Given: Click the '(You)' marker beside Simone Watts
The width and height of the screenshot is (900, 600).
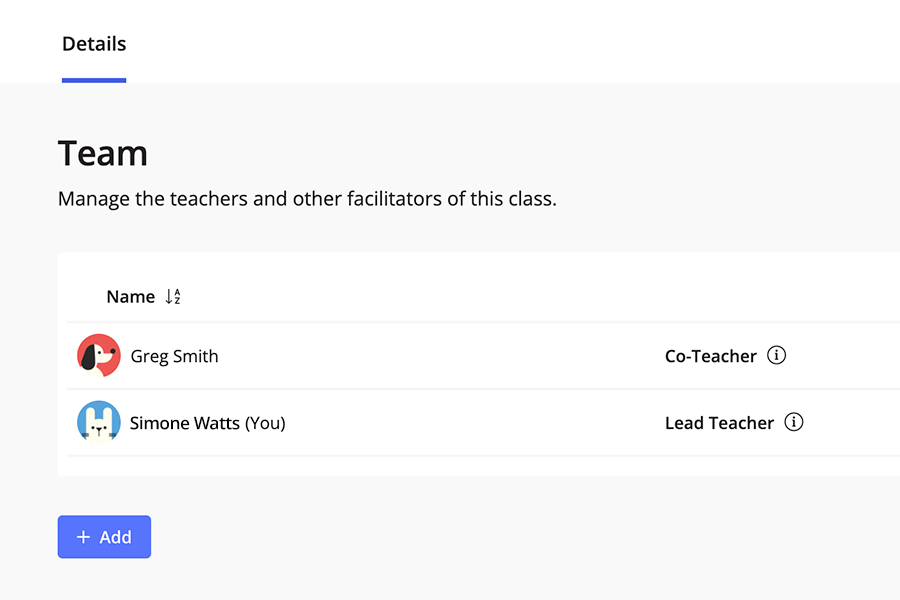Looking at the screenshot, I should tap(265, 423).
